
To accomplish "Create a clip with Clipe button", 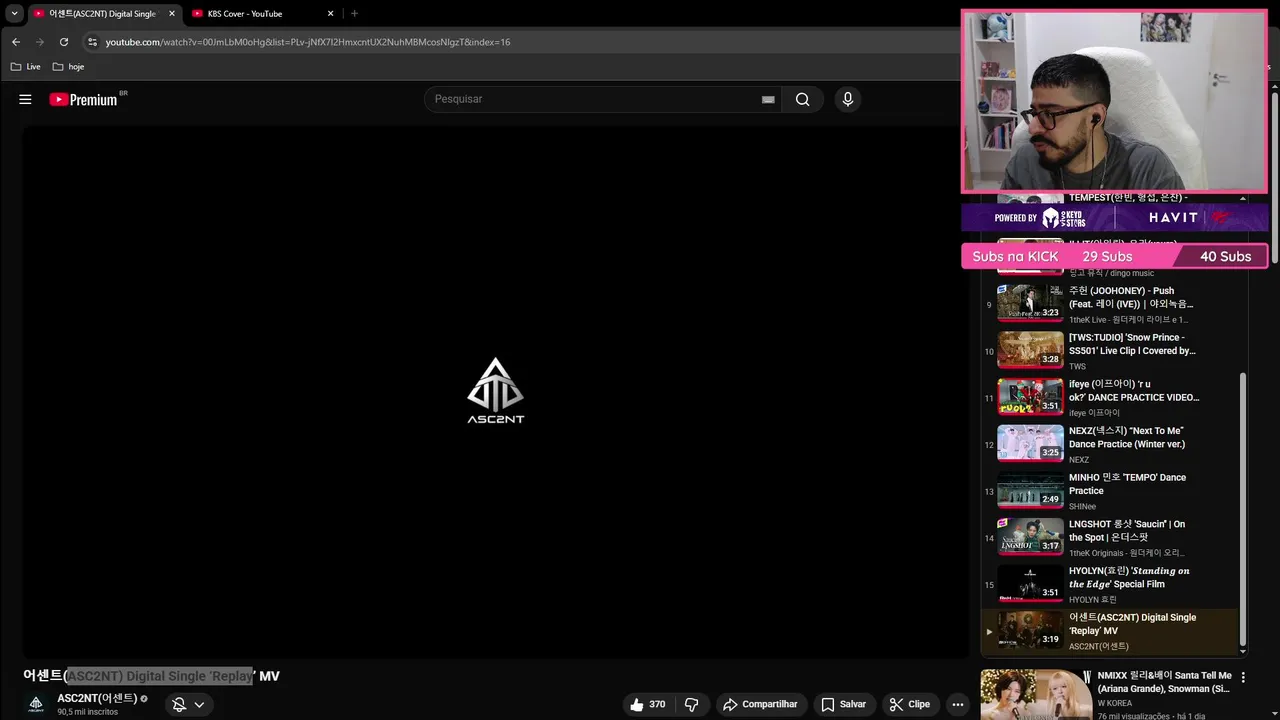I will [910, 704].
